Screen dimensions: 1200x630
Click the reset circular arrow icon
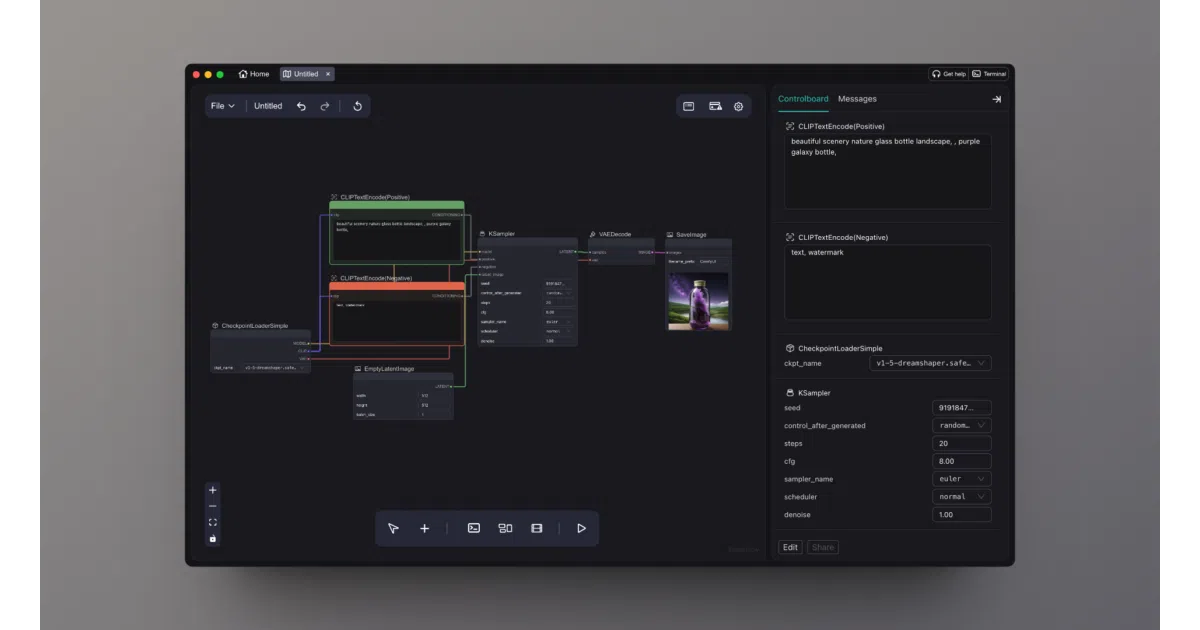point(357,106)
